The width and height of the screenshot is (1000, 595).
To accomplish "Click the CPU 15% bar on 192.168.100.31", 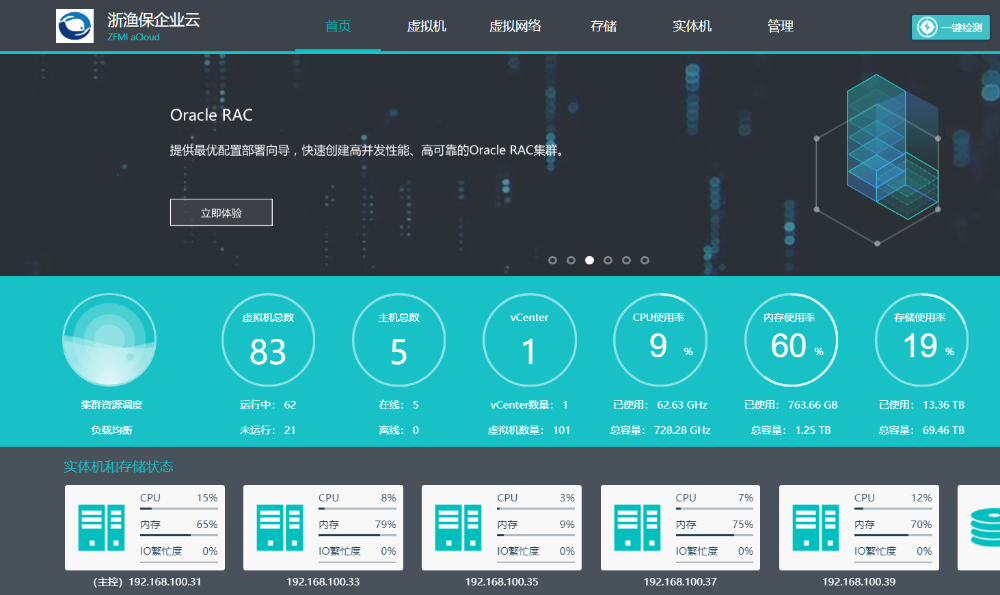I will click(179, 508).
